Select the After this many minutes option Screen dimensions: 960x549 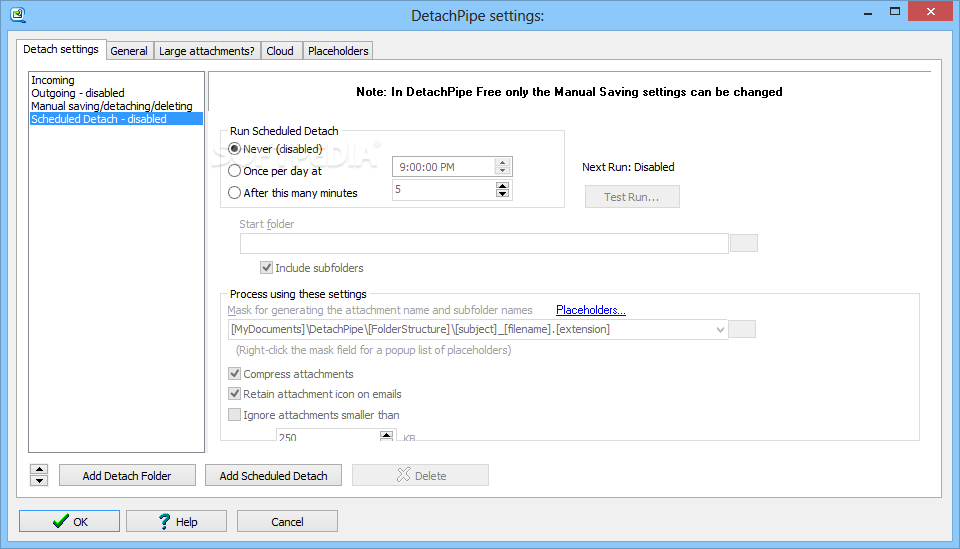click(234, 193)
